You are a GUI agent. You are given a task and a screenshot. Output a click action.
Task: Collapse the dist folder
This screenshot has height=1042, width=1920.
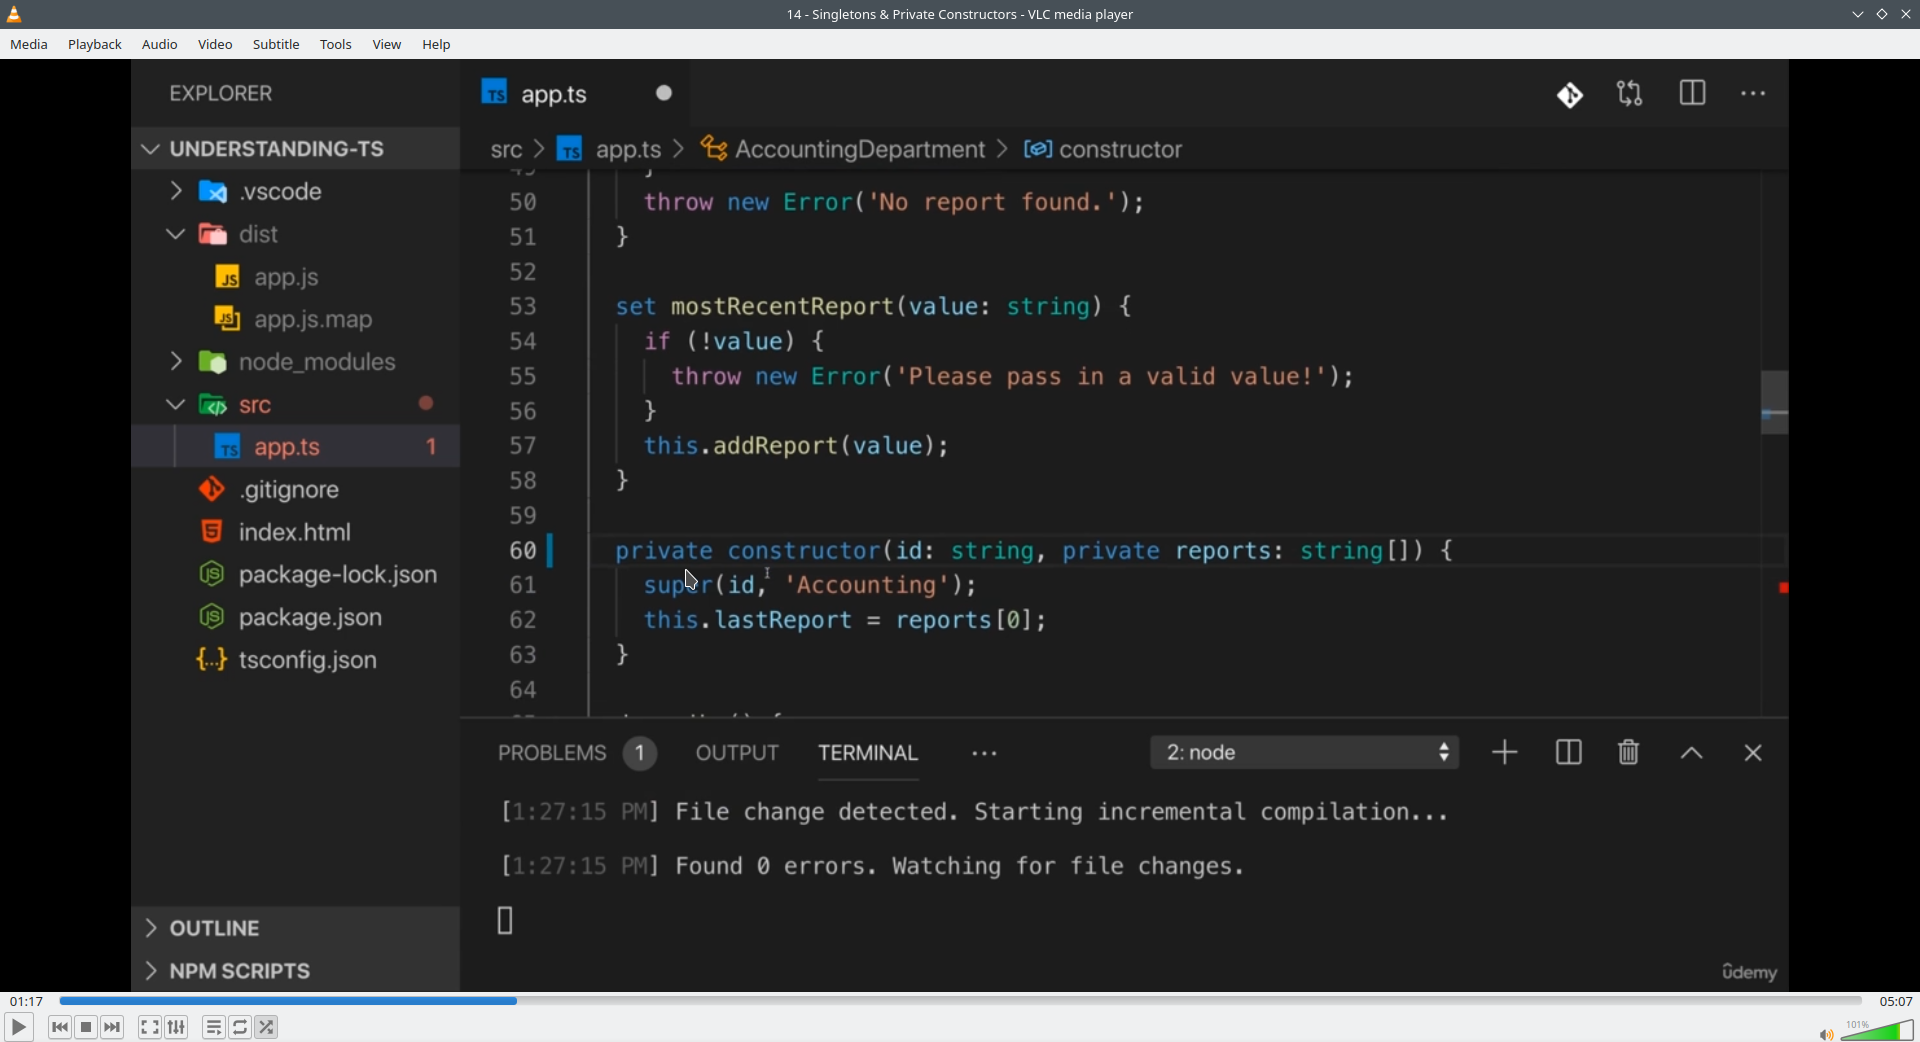(295, 234)
